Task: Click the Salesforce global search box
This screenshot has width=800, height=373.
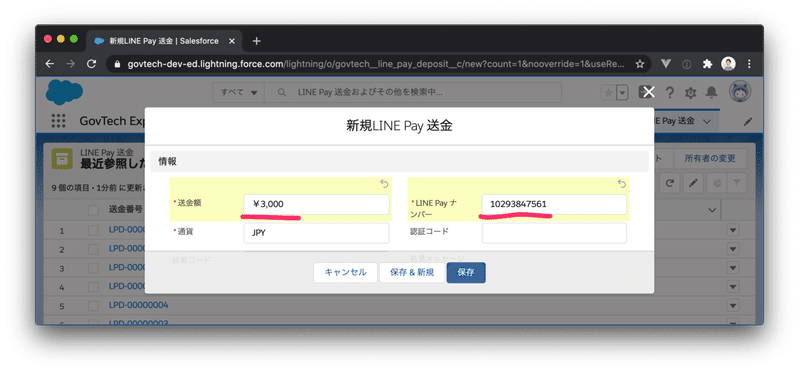Action: coord(413,93)
